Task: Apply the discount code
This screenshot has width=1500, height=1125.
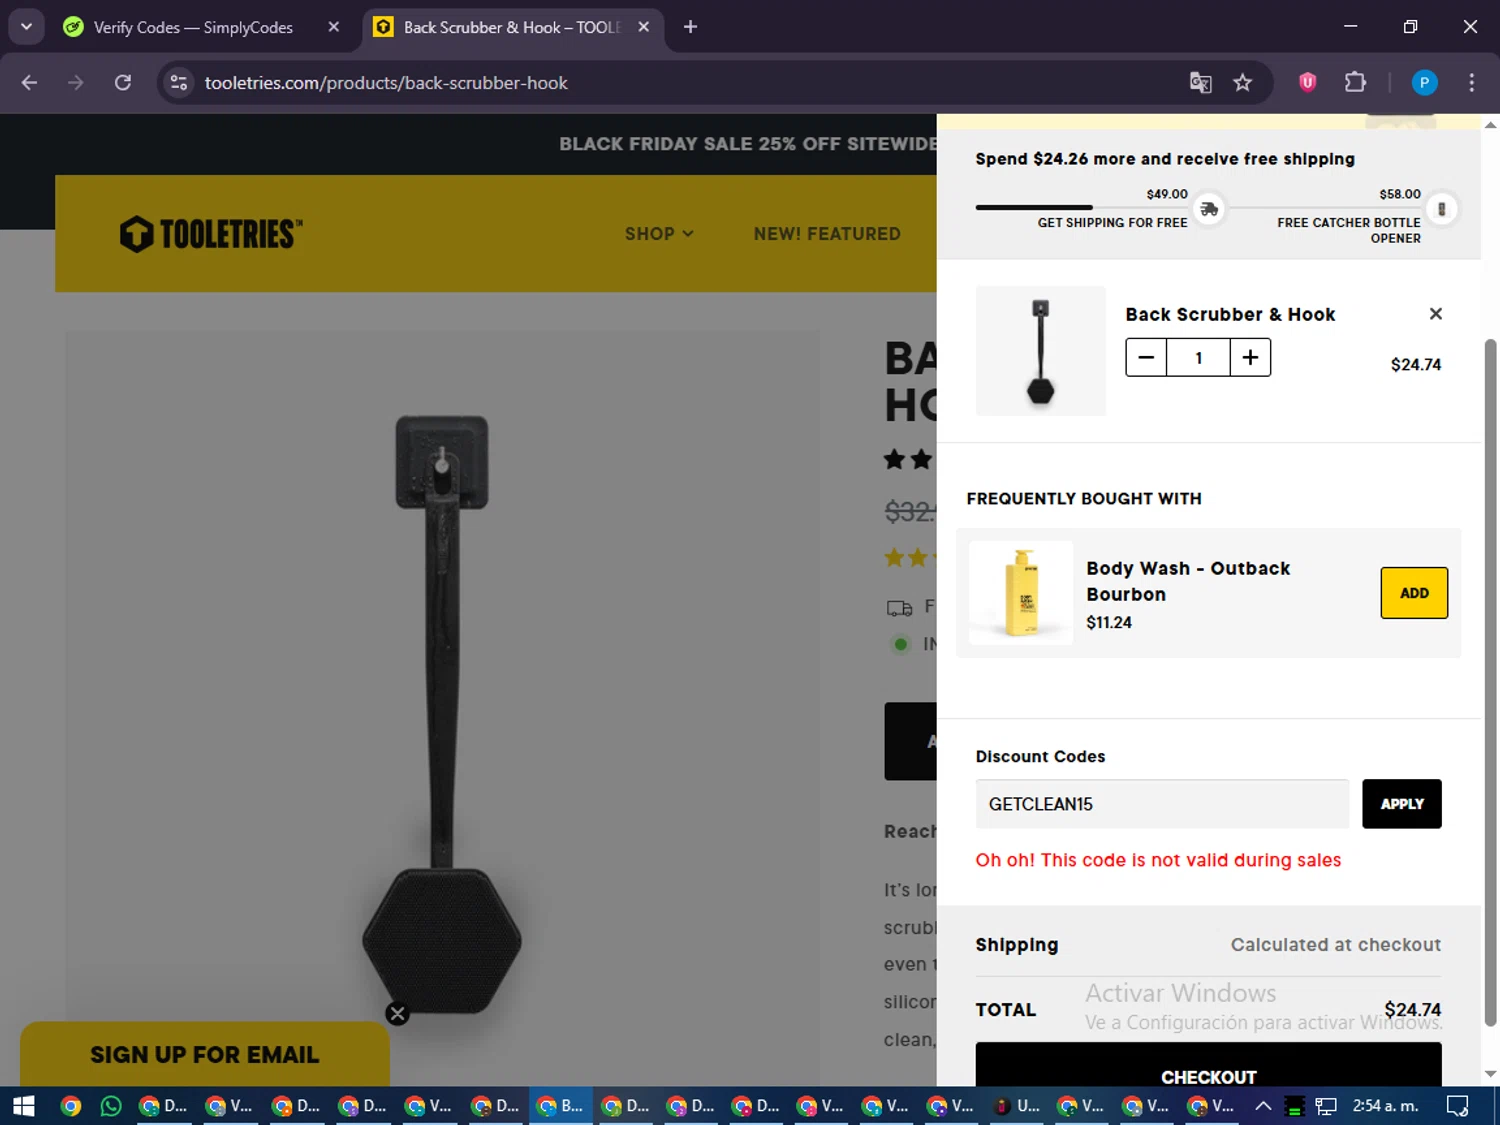Action: click(1402, 804)
